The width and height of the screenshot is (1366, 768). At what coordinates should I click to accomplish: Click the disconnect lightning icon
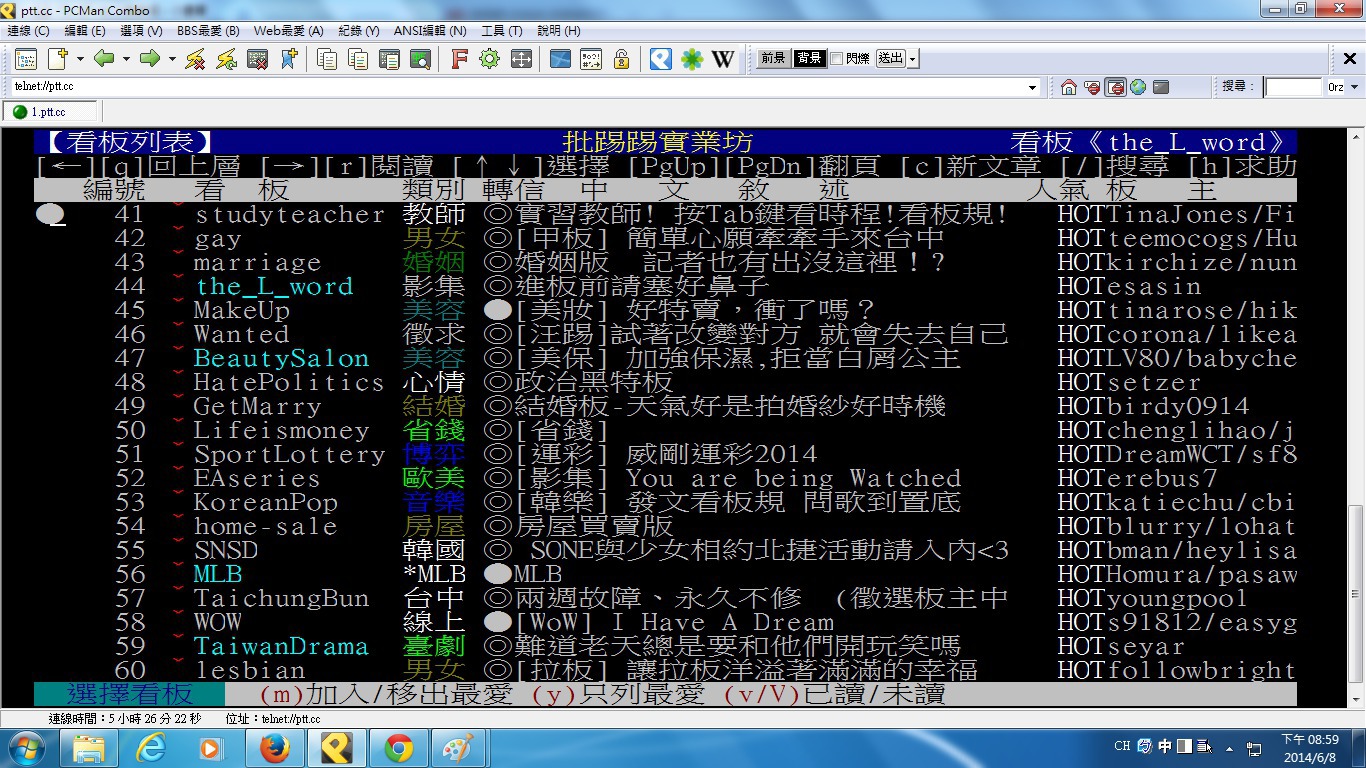coord(196,59)
